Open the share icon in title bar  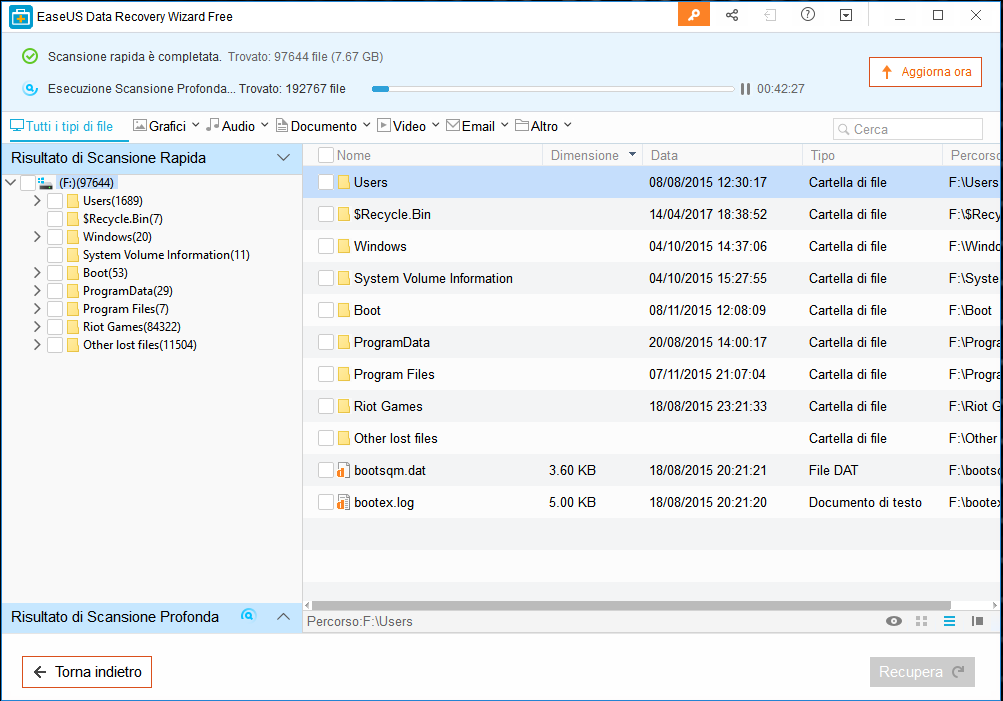click(x=732, y=15)
